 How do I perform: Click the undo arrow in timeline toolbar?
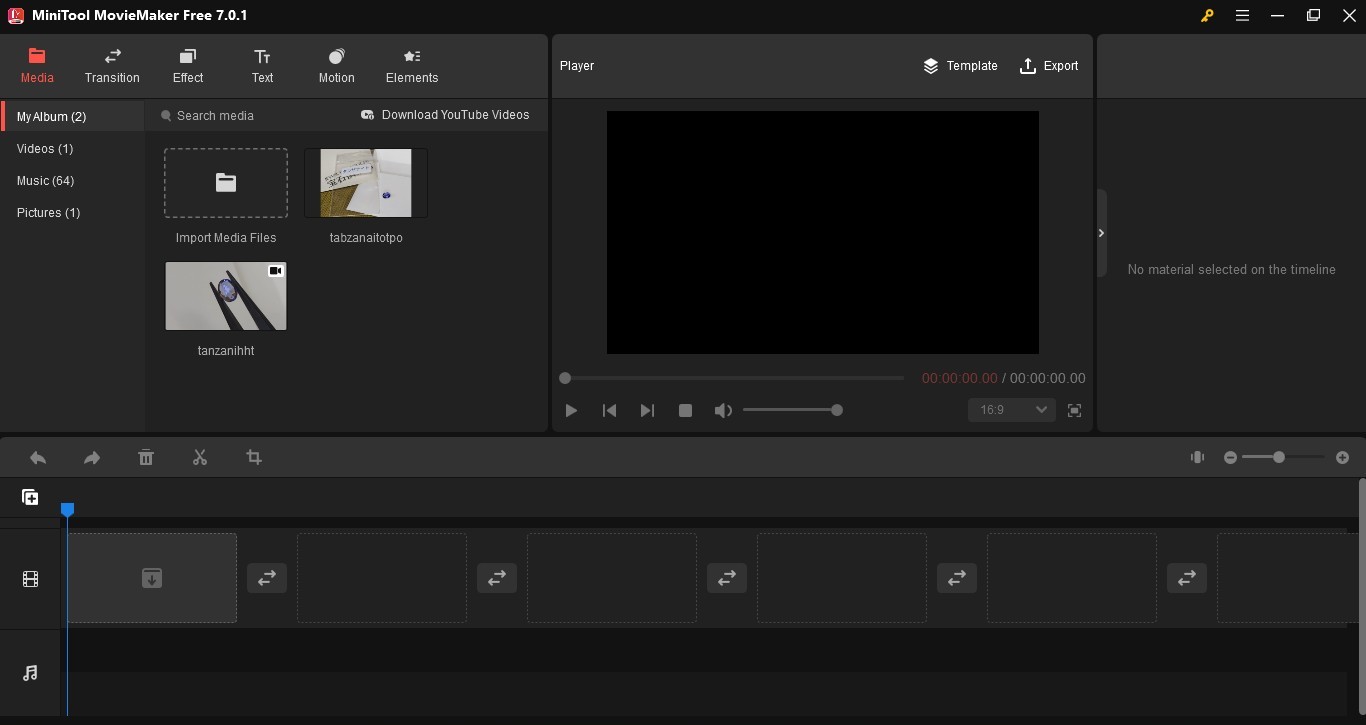[38, 457]
